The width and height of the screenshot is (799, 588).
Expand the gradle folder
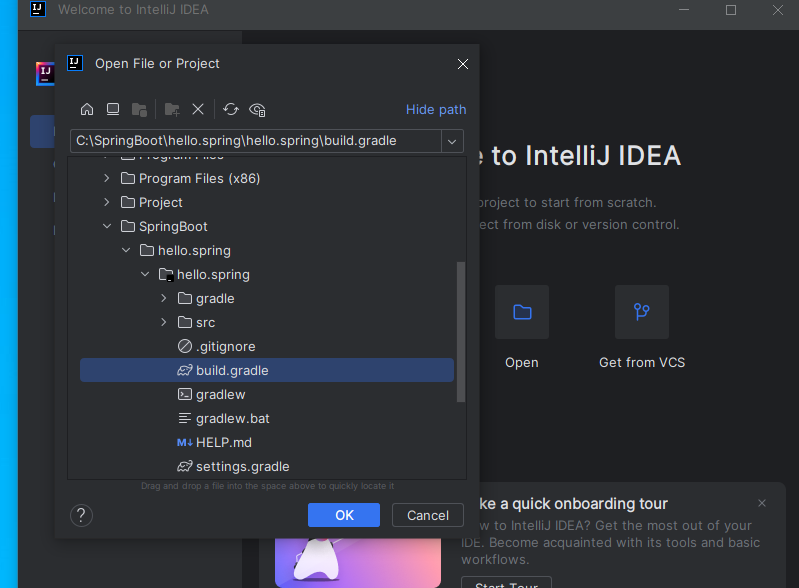coord(164,298)
